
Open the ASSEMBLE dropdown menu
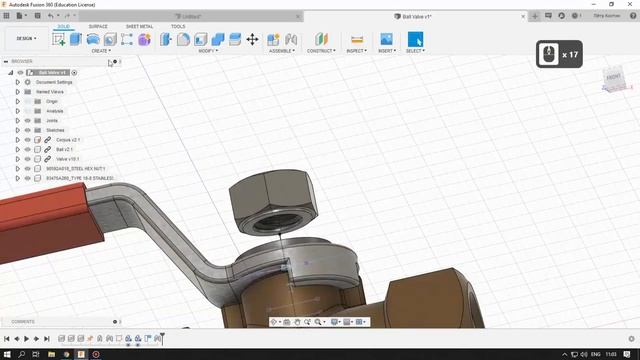(x=282, y=51)
